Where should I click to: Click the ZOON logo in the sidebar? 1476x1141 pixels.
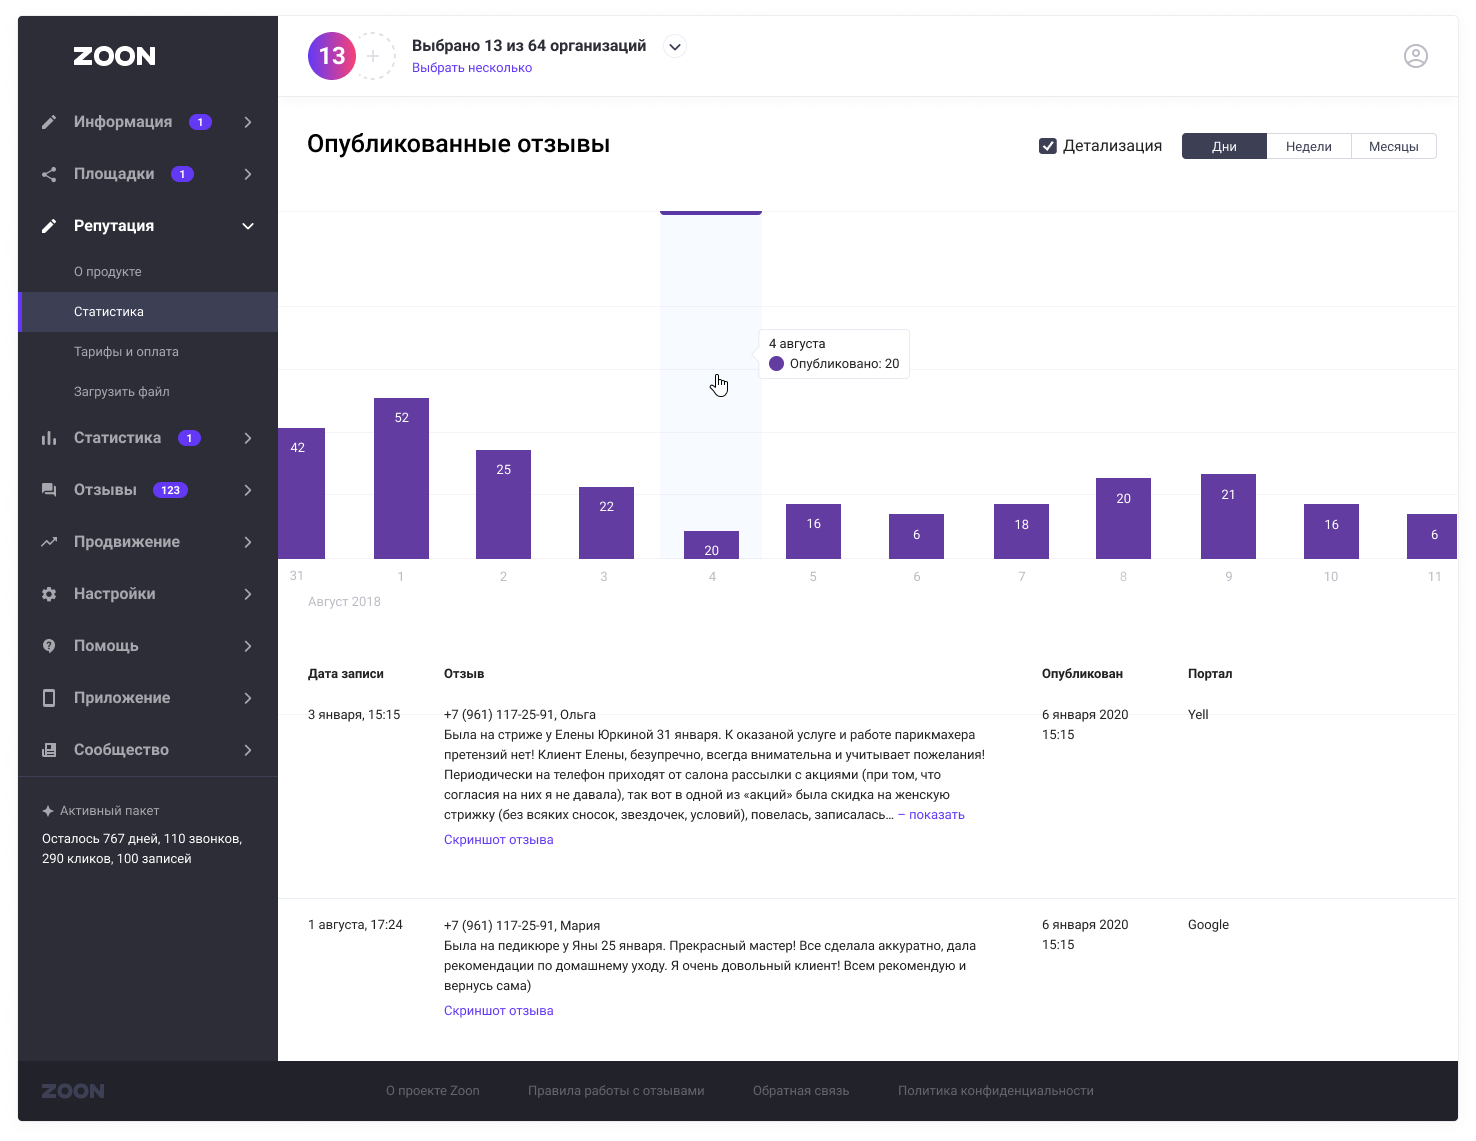[114, 56]
